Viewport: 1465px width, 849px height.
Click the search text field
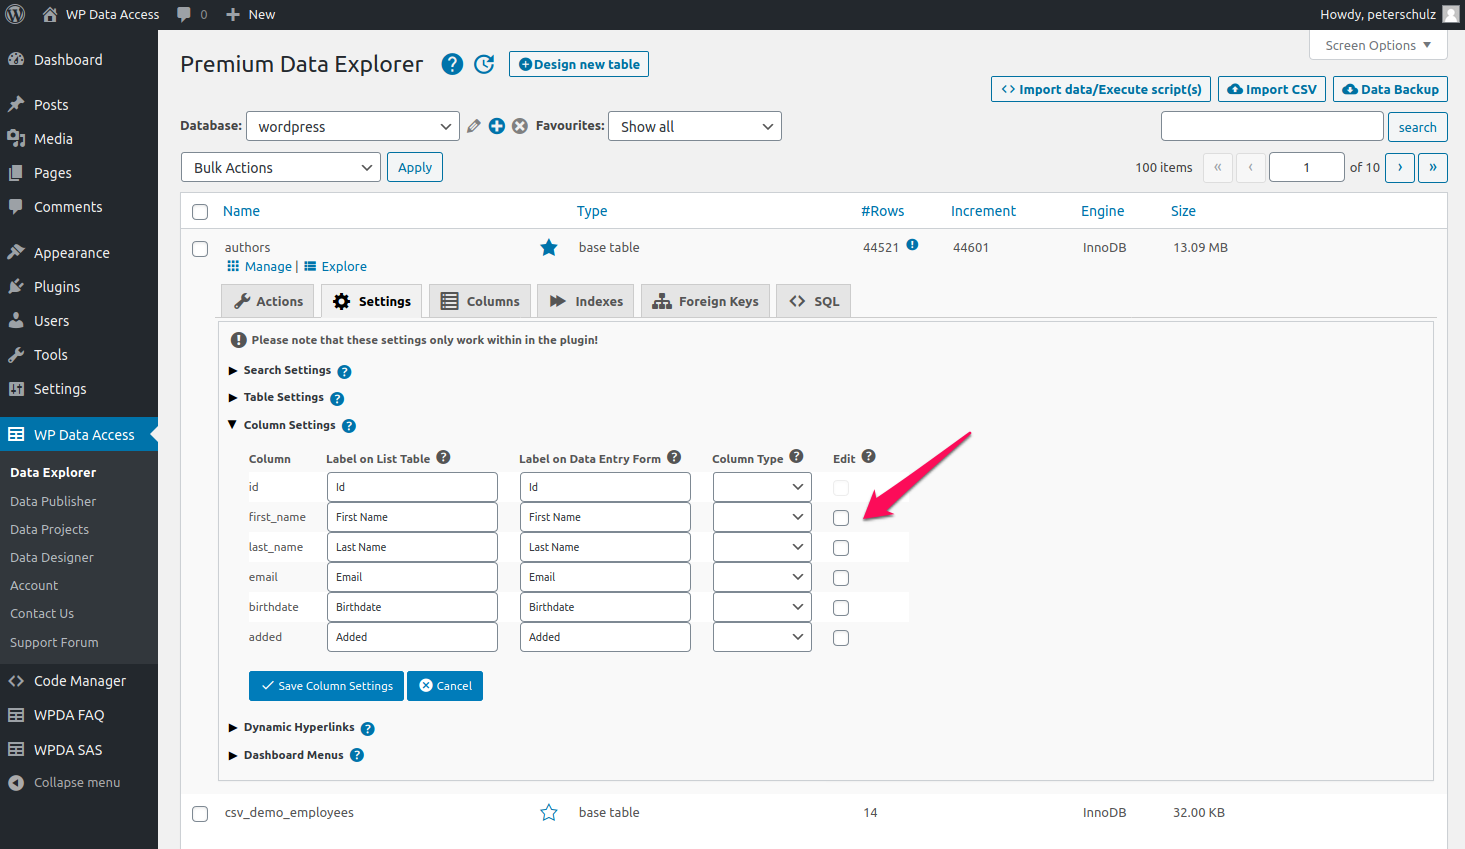click(x=1272, y=126)
